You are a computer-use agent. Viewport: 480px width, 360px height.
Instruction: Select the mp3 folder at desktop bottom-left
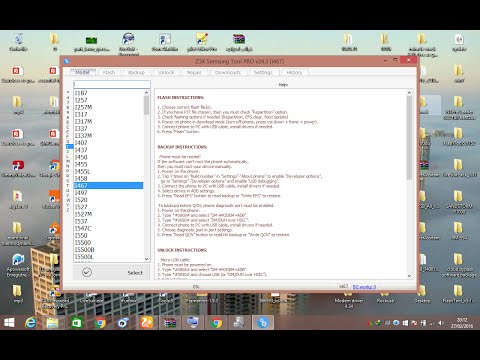pyautogui.click(x=18, y=294)
